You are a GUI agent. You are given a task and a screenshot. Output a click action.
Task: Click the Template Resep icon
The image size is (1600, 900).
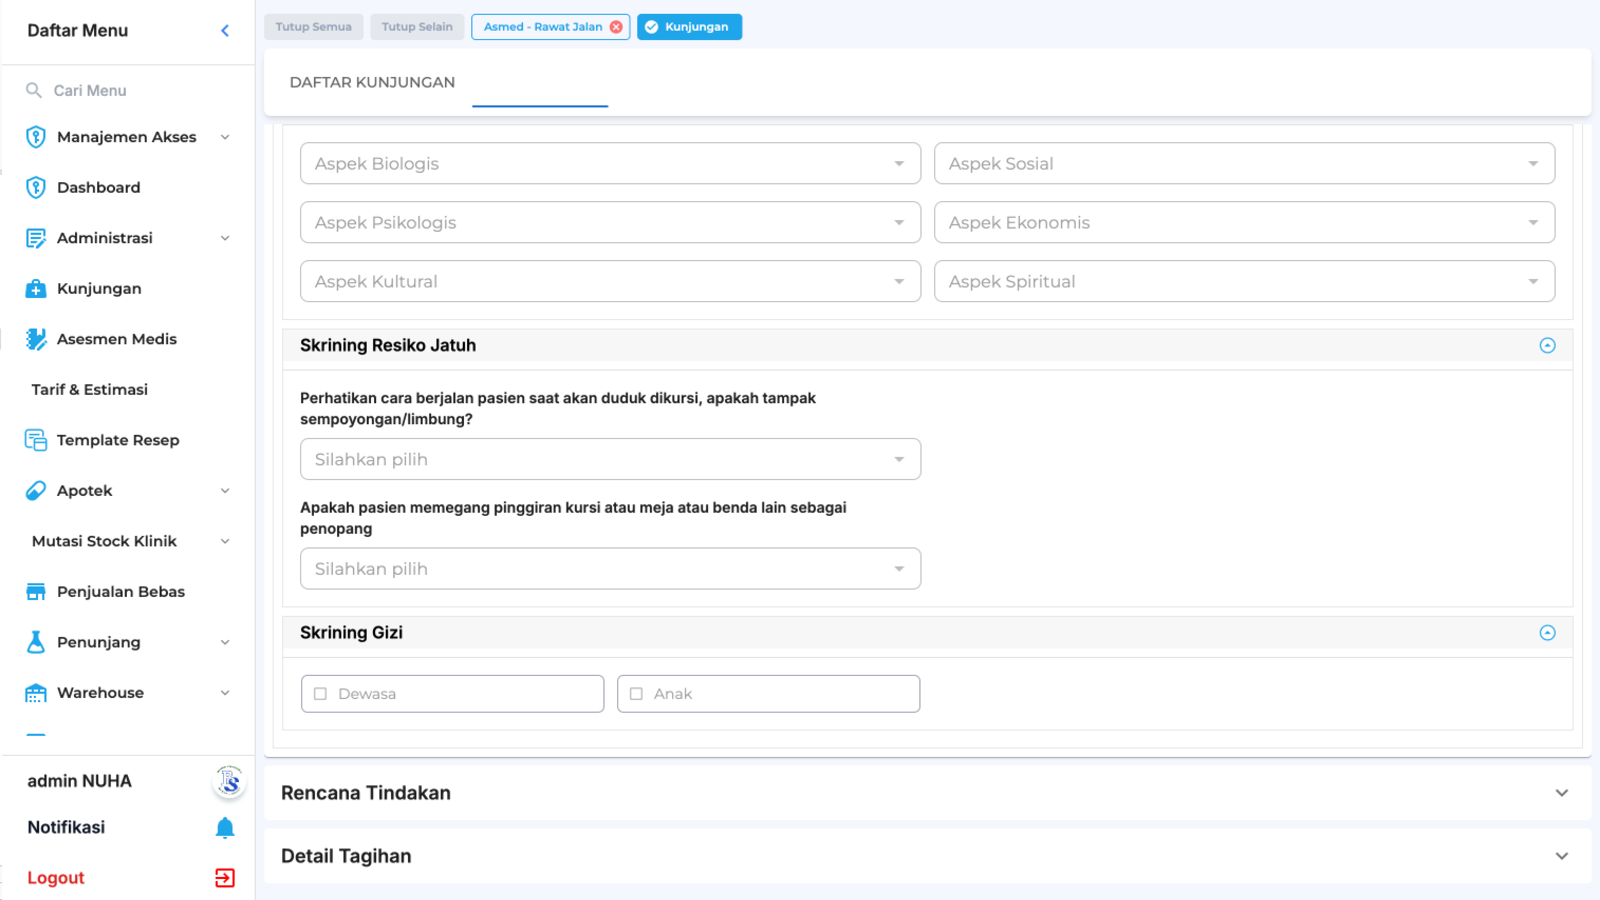click(36, 440)
